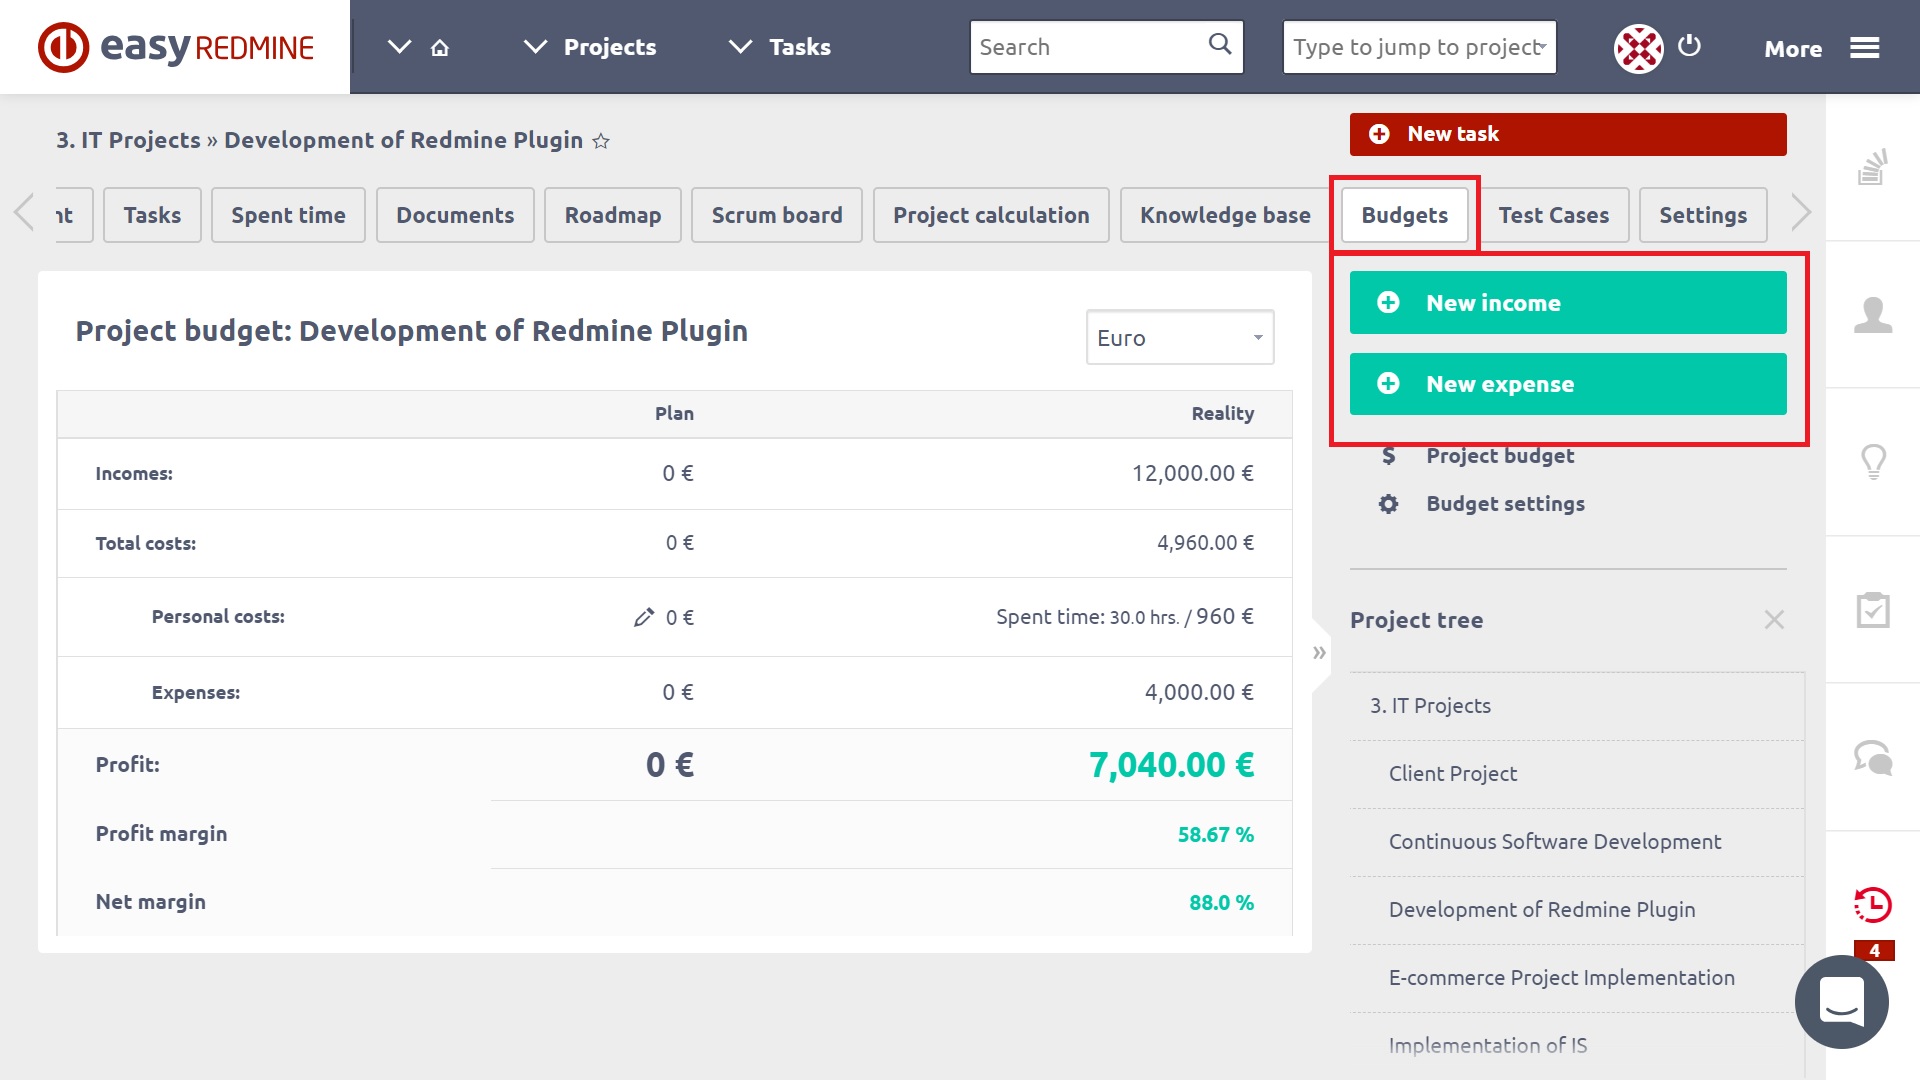
Task: Open the user avatar profile
Action: pos(1638,48)
